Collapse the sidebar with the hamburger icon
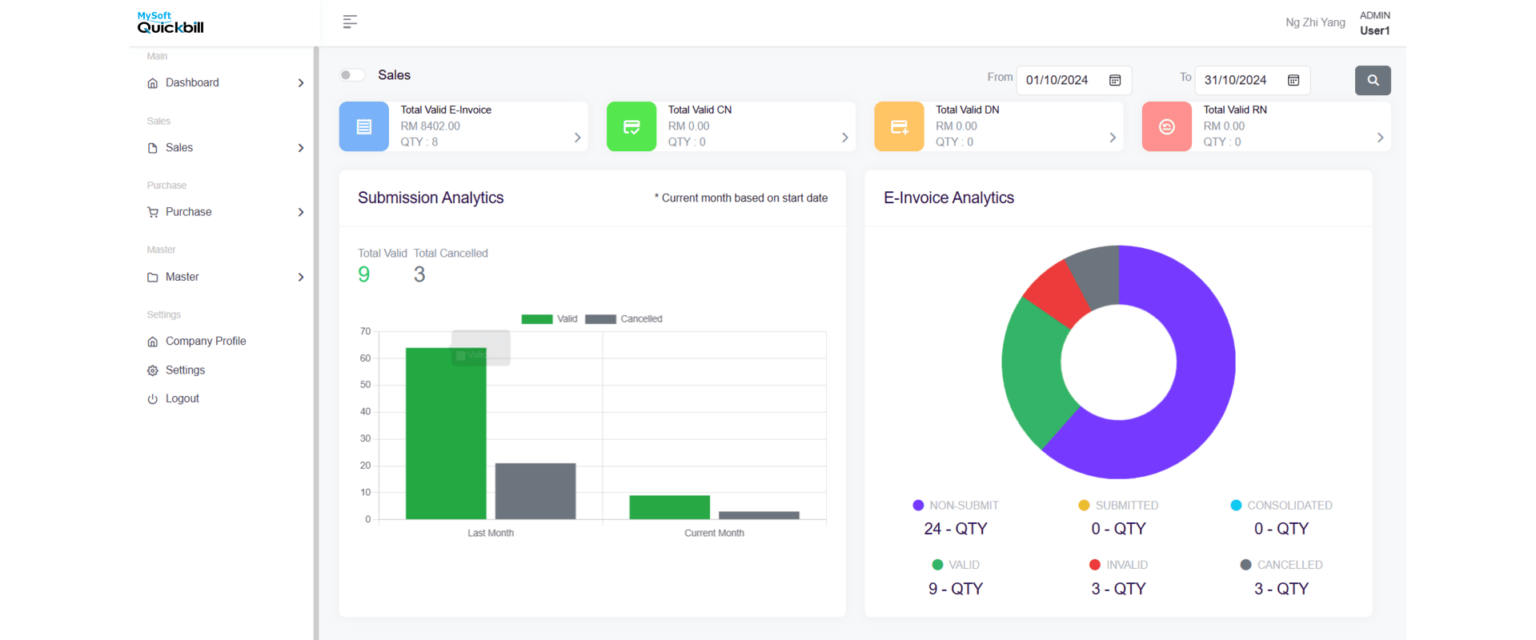Screen dimensions: 1536x640 tap(350, 22)
